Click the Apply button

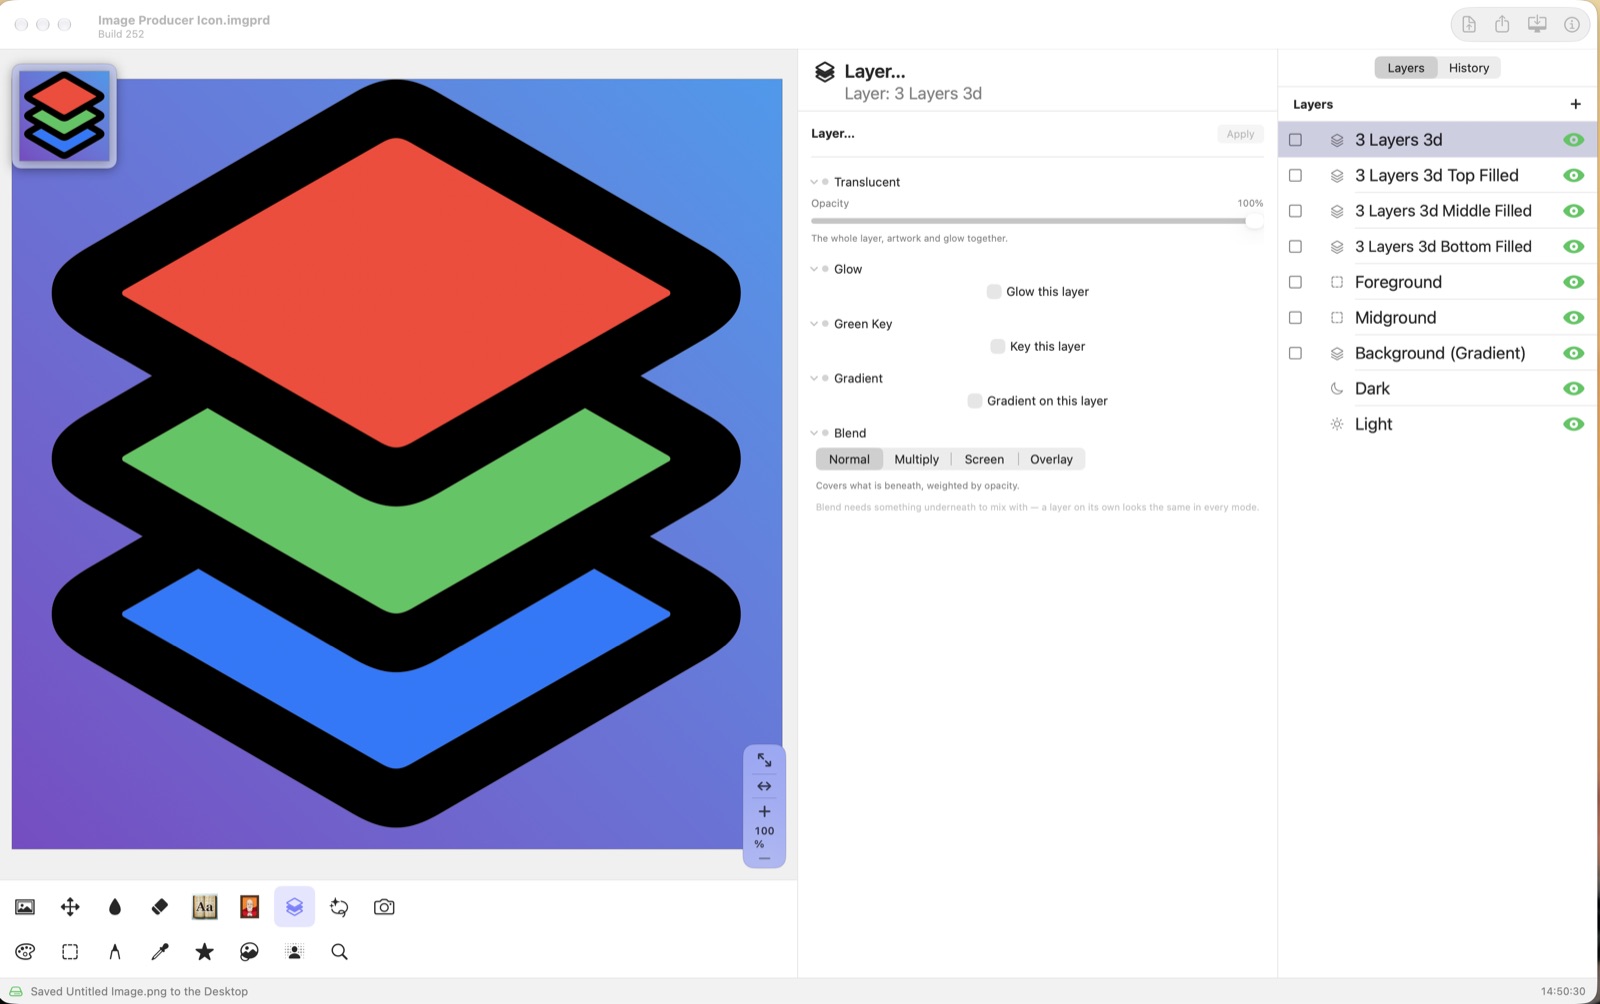pos(1240,134)
